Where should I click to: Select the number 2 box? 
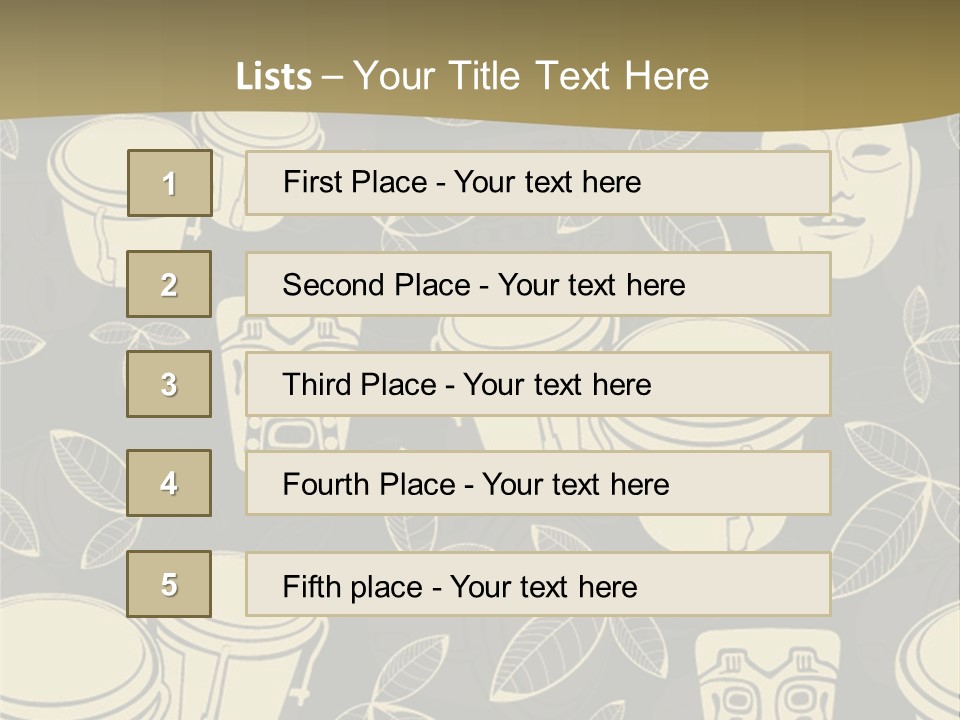[x=169, y=284]
